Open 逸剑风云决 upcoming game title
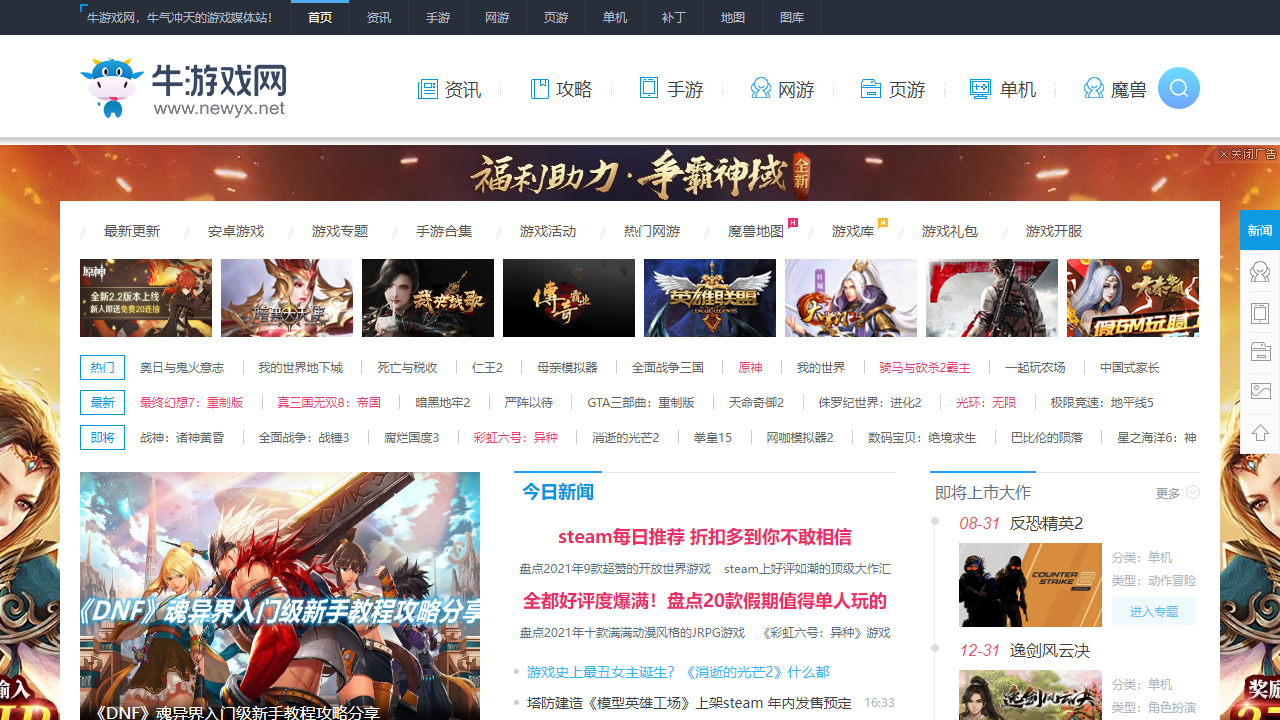This screenshot has height=720, width=1280. point(1050,651)
